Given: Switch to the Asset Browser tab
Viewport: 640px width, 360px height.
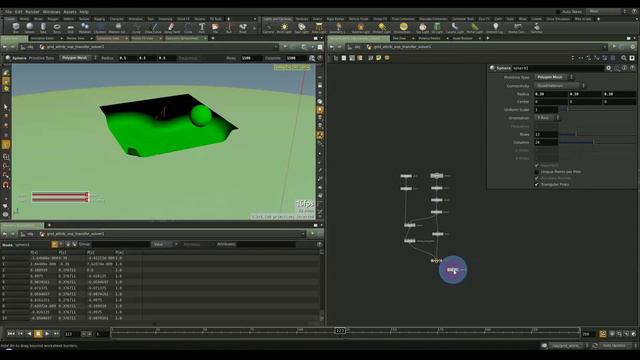Looking at the screenshot, I should coord(462,38).
